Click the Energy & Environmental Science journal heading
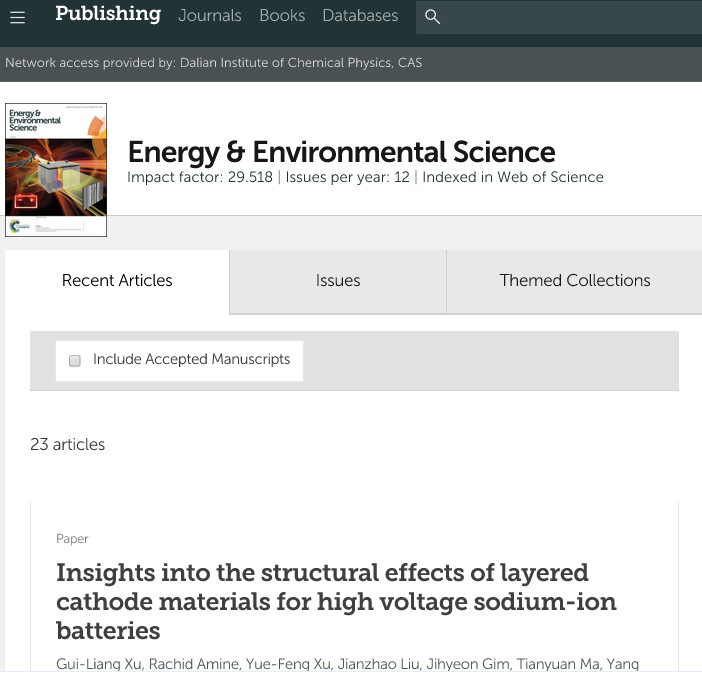 [341, 152]
